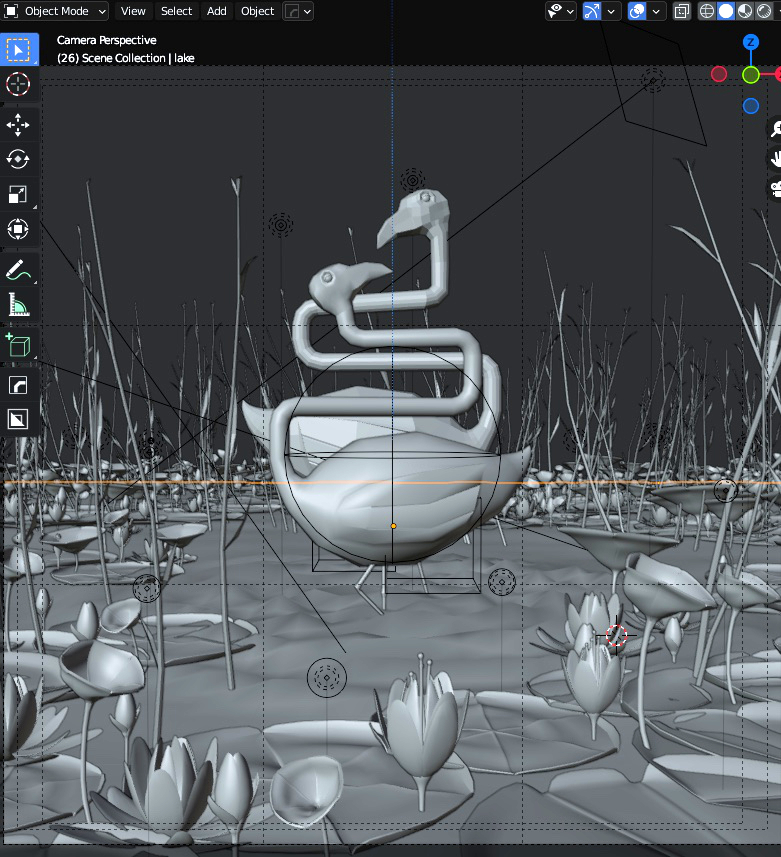Open the Add menu
Viewport: 781px width, 857px height.
217,11
